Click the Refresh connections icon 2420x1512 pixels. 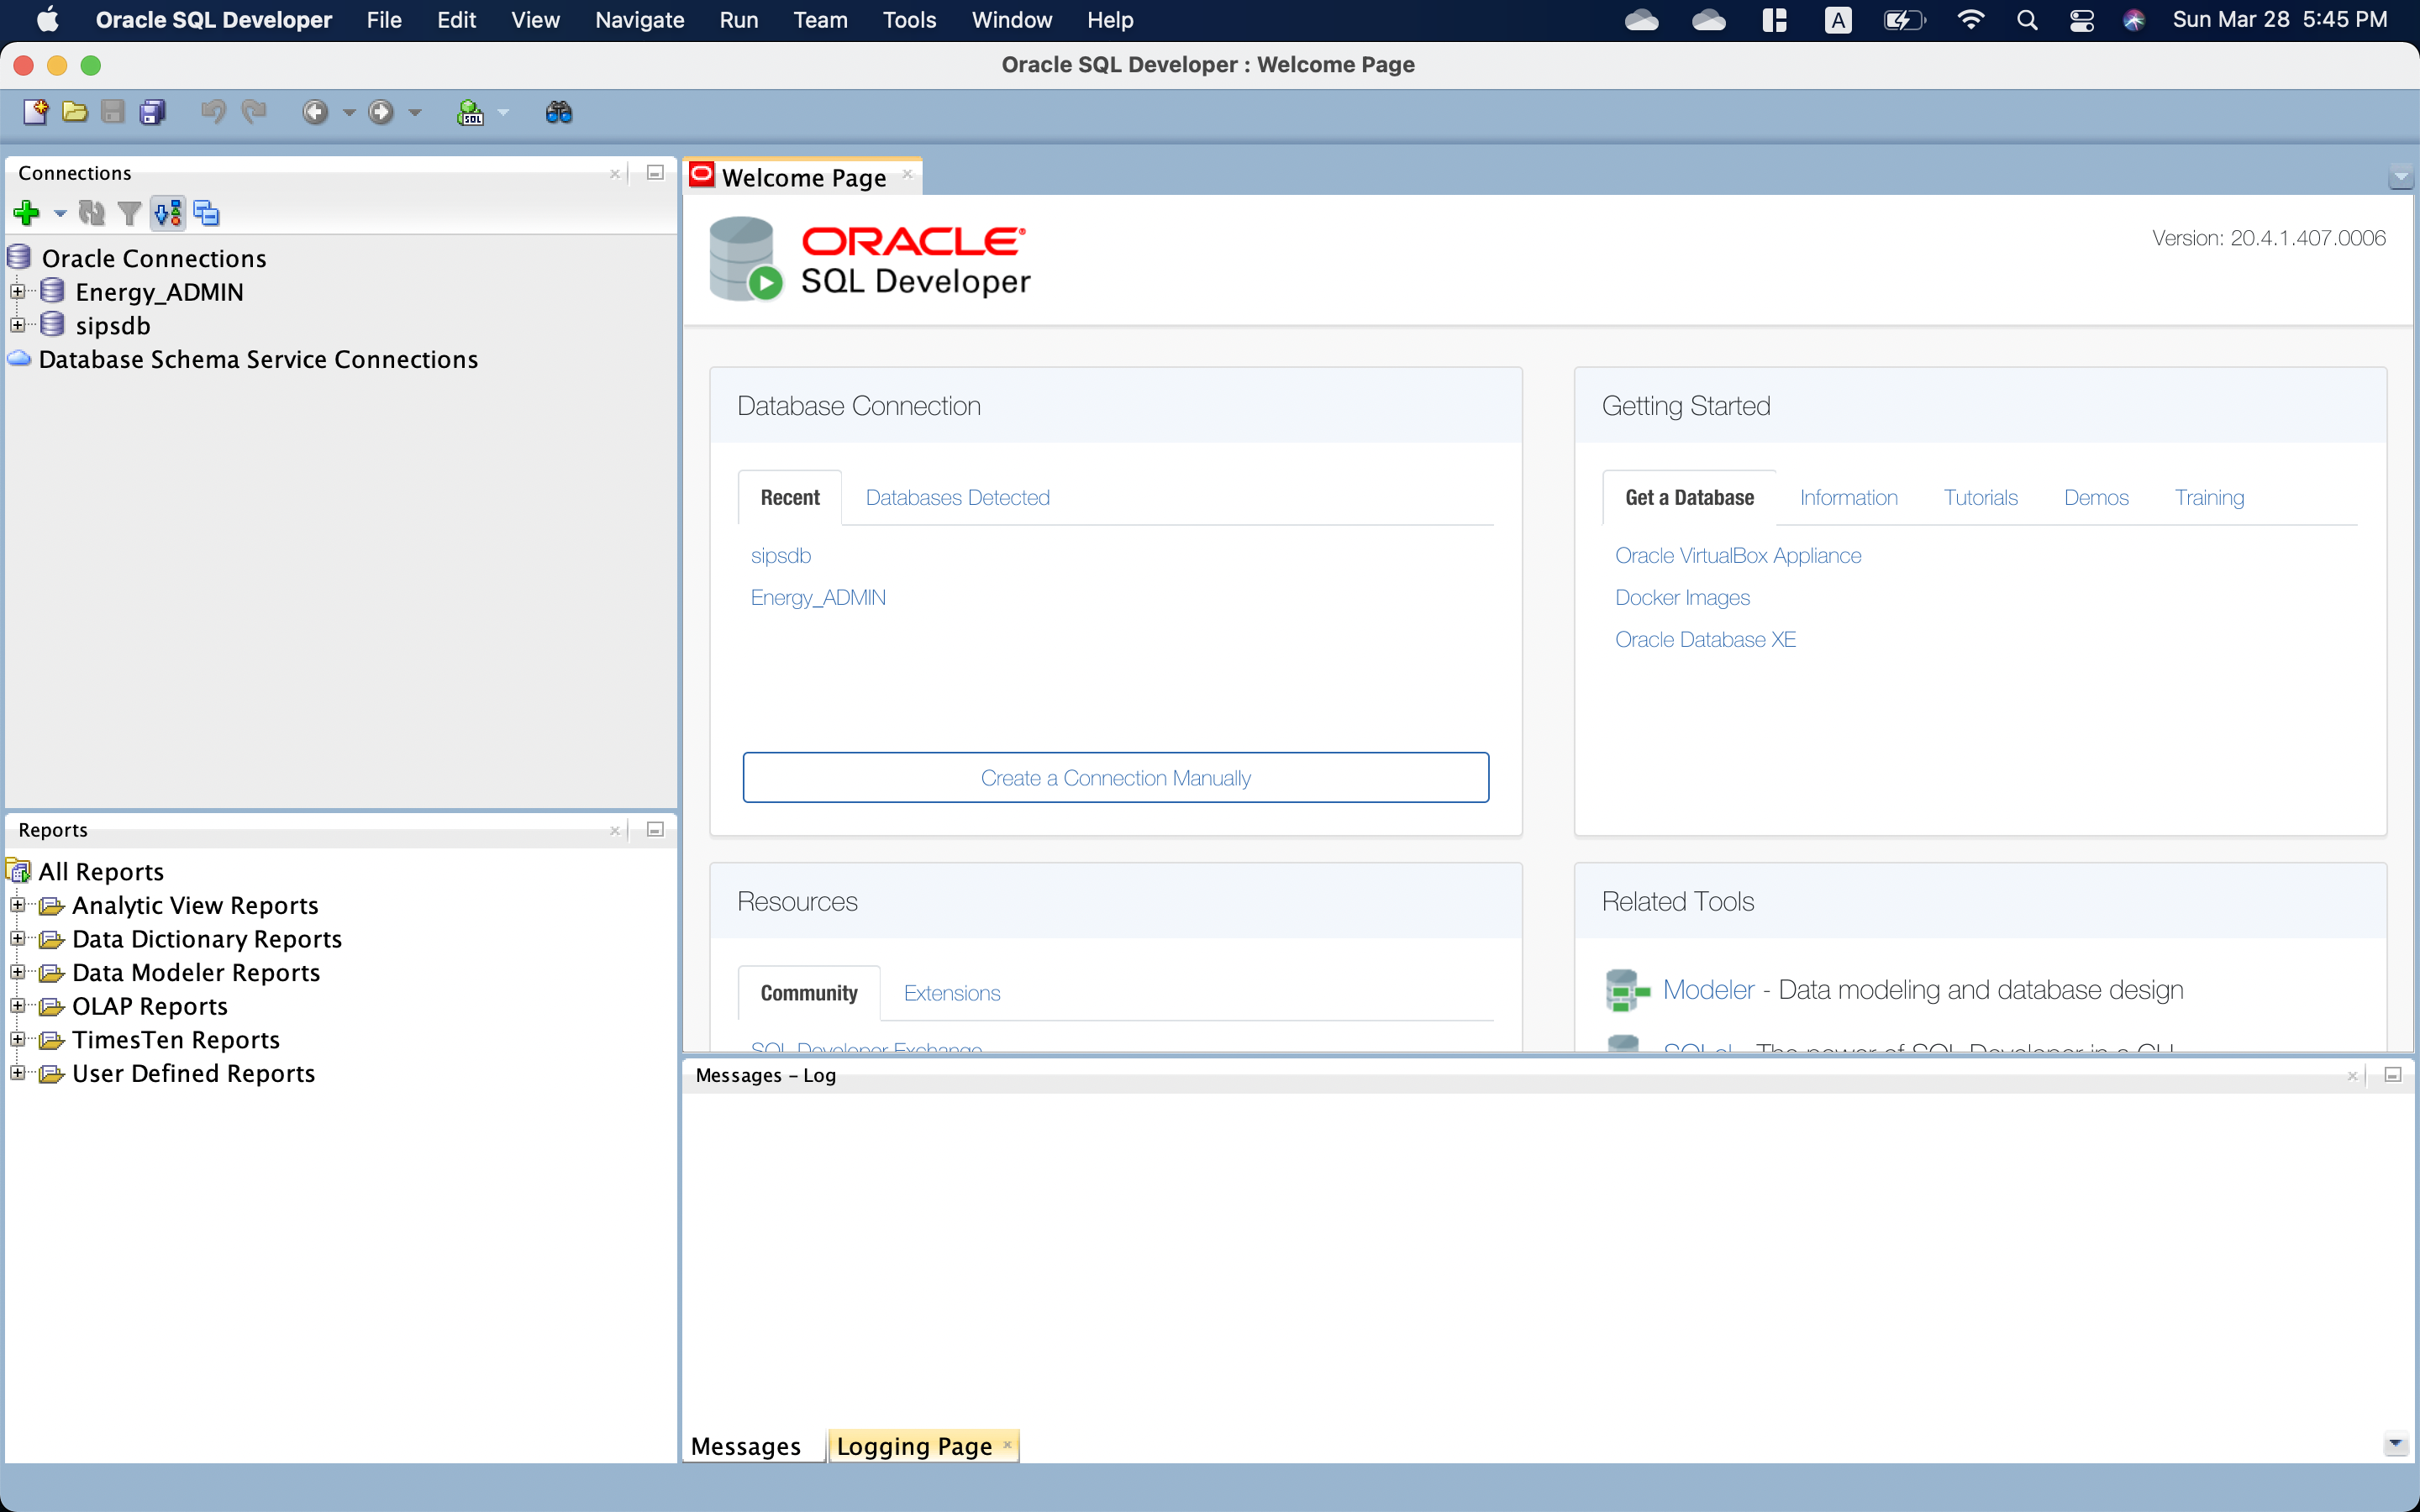pos(92,213)
